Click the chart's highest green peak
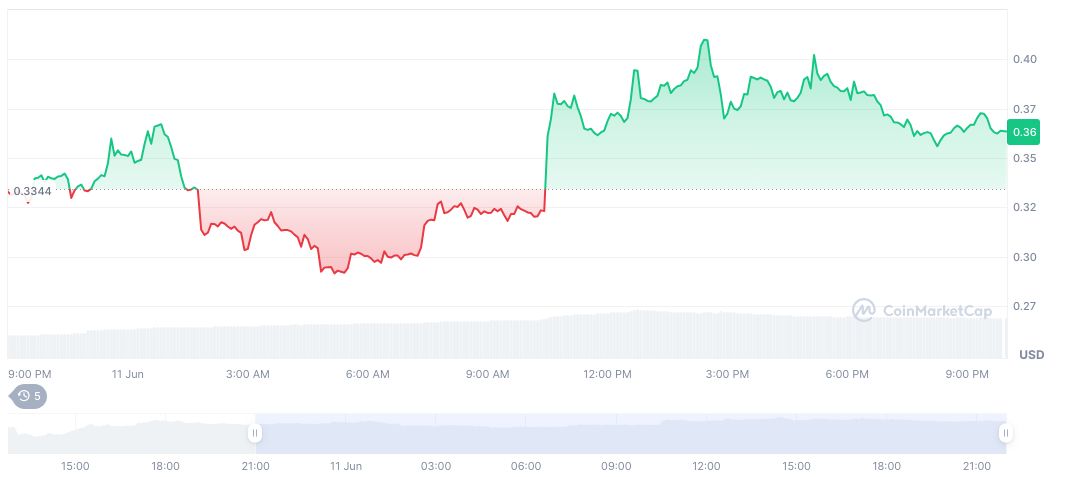The width and height of the screenshot is (1072, 477). pos(706,41)
